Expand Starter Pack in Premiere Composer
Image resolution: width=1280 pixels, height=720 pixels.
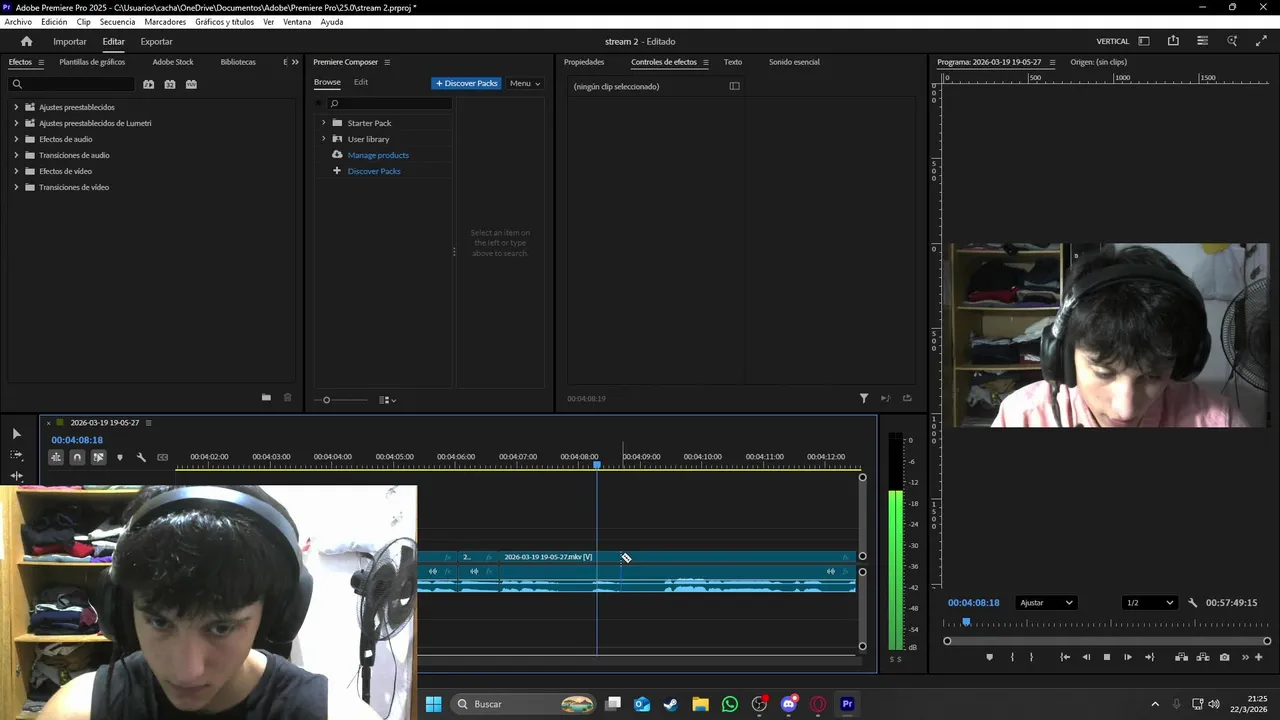pyautogui.click(x=323, y=123)
